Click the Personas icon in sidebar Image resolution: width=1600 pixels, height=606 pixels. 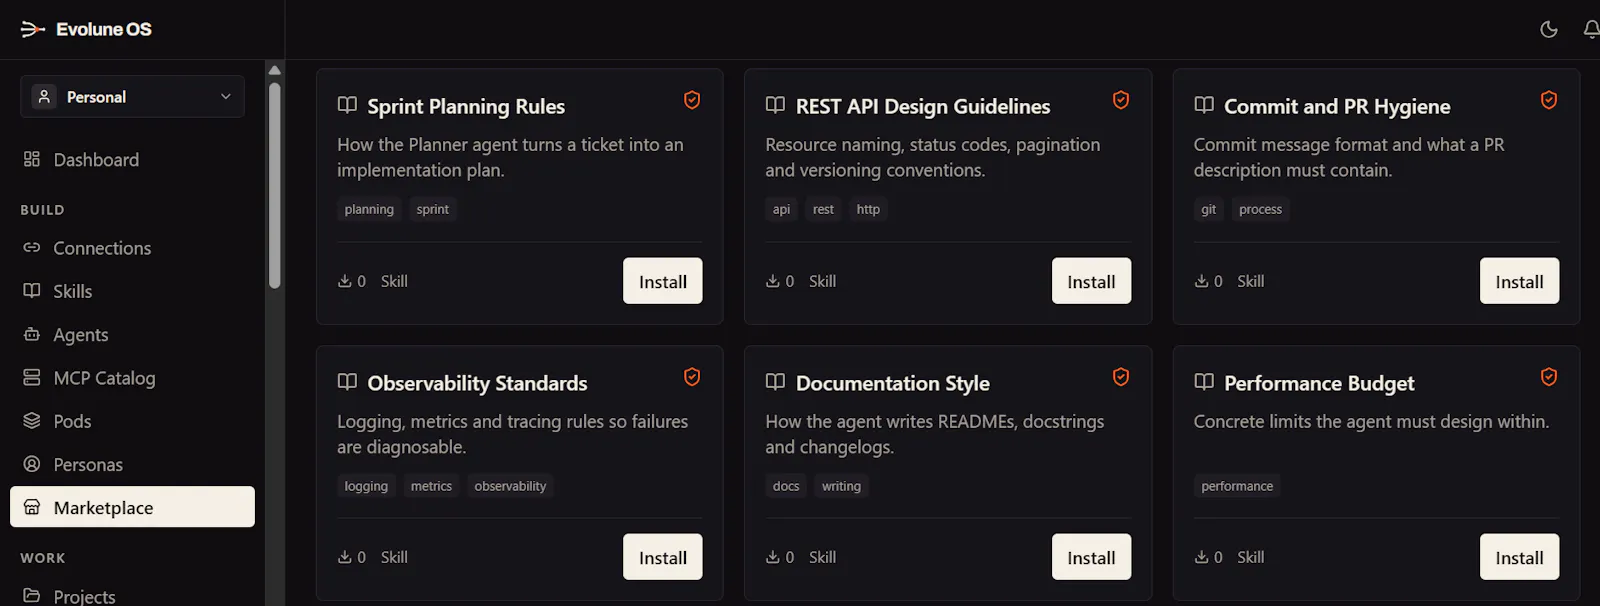coord(32,464)
